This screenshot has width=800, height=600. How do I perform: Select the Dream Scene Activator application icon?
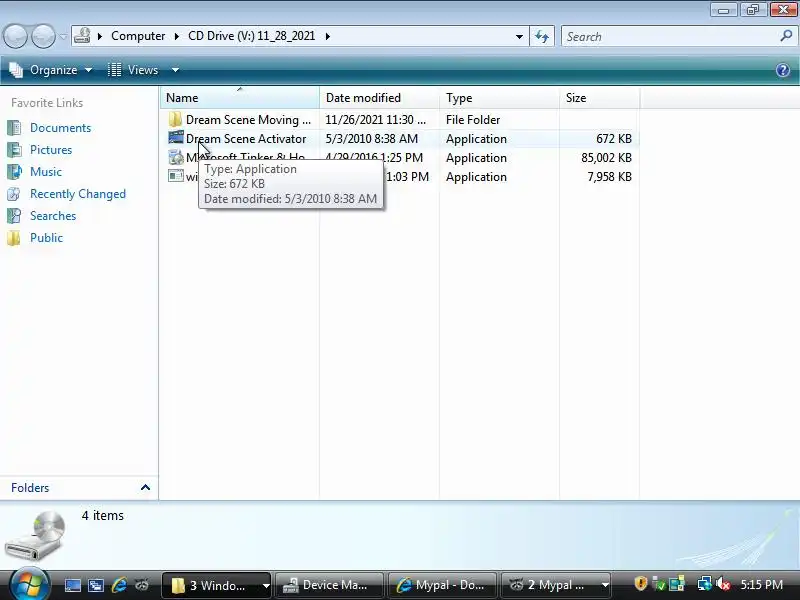176,138
